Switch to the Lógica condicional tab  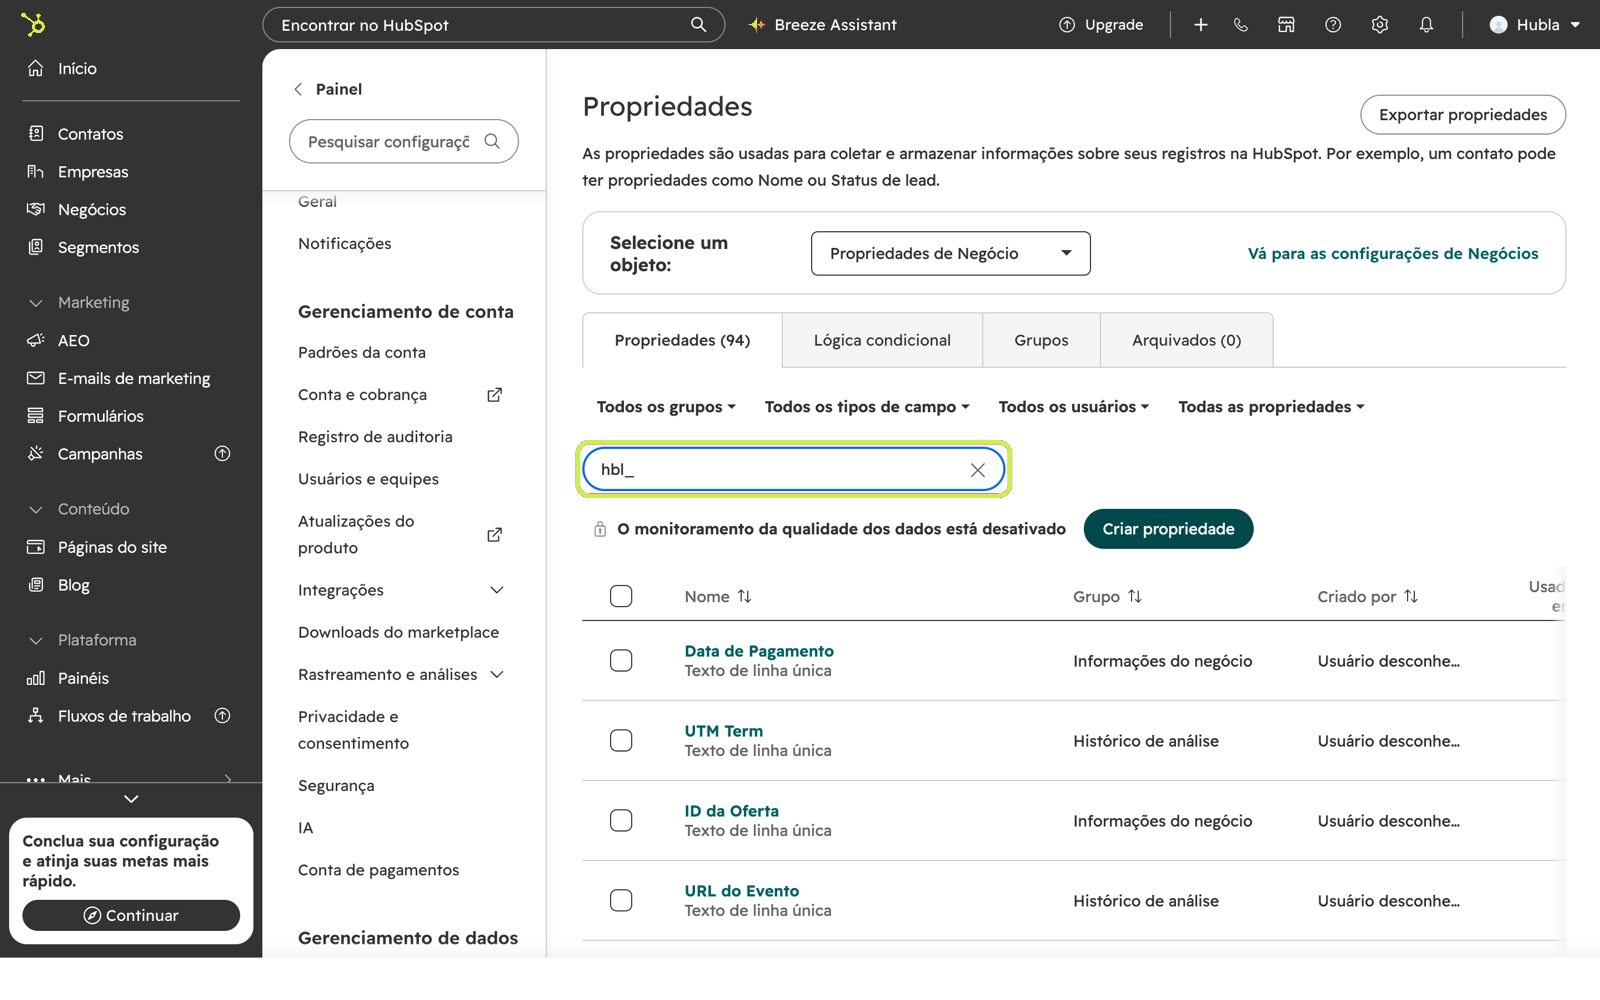(x=882, y=340)
